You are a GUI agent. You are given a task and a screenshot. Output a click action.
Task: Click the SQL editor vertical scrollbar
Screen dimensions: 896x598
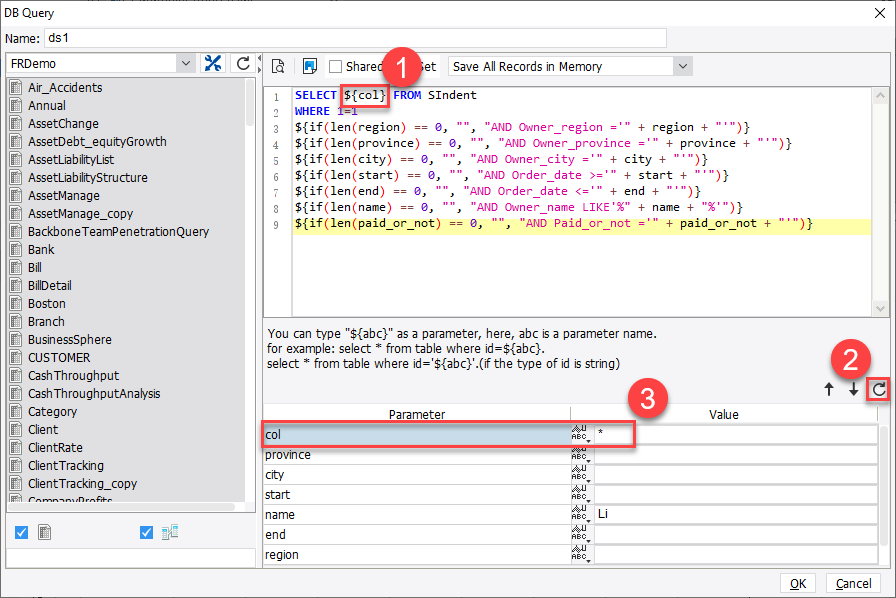tap(880, 200)
